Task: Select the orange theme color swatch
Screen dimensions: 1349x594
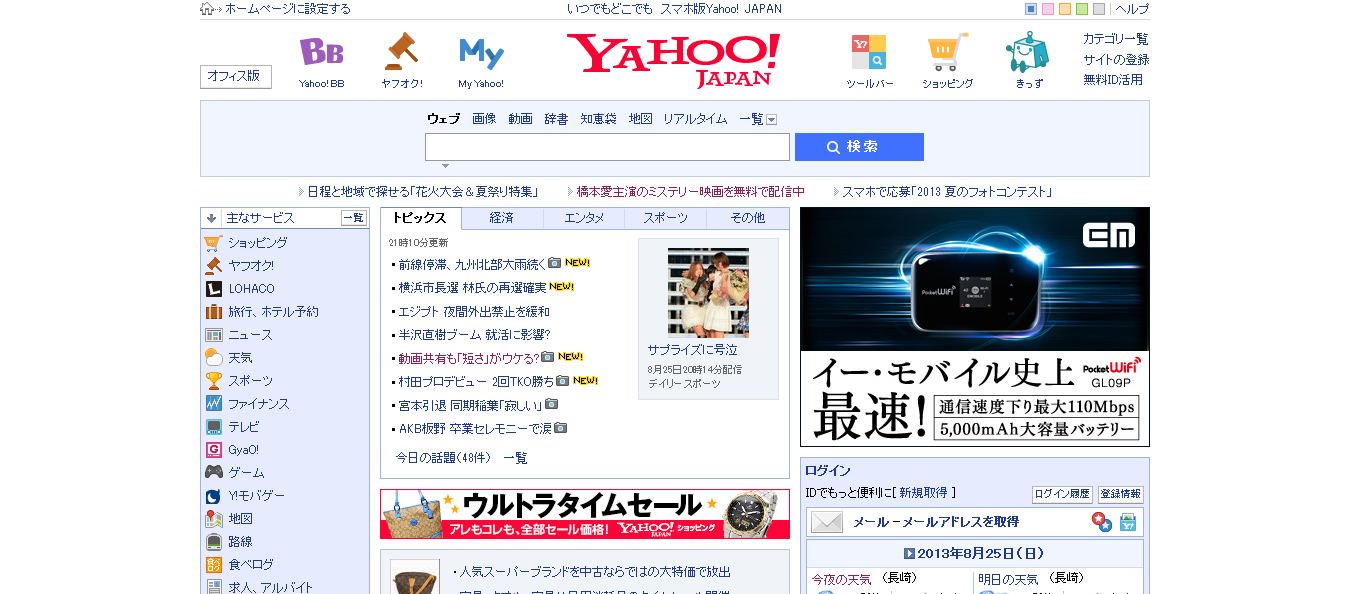Action: click(x=1065, y=9)
